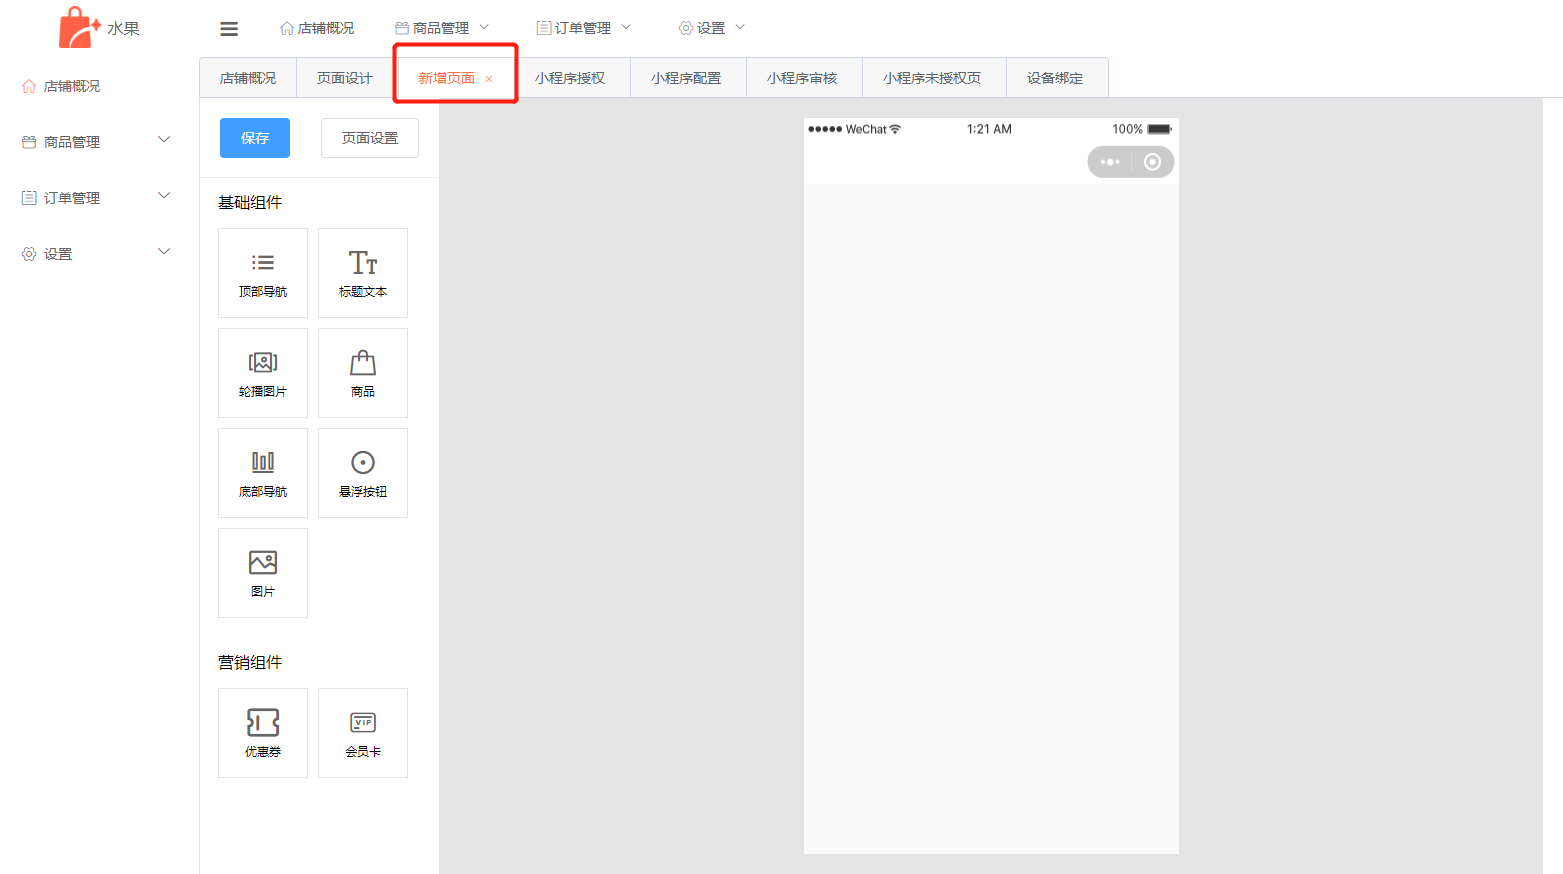
Task: Expand sidebar 商品管理 chevron
Action: pyautogui.click(x=164, y=140)
